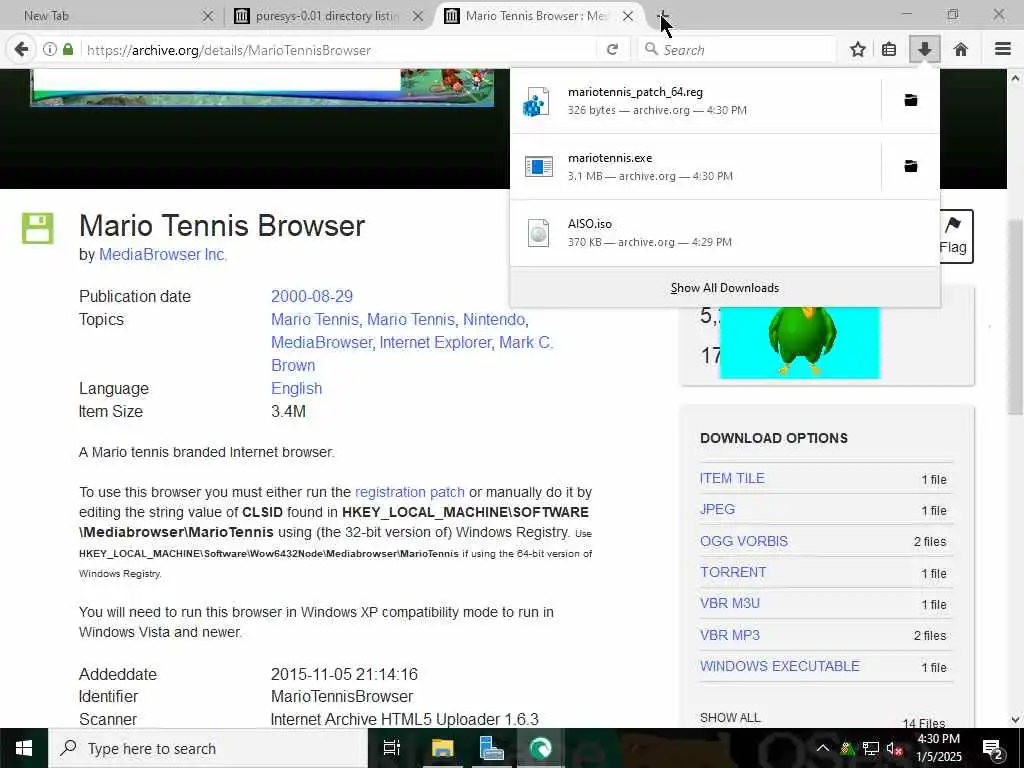Viewport: 1024px width, 768px height.
Task: Open the hamburger menu
Action: coord(1002,50)
